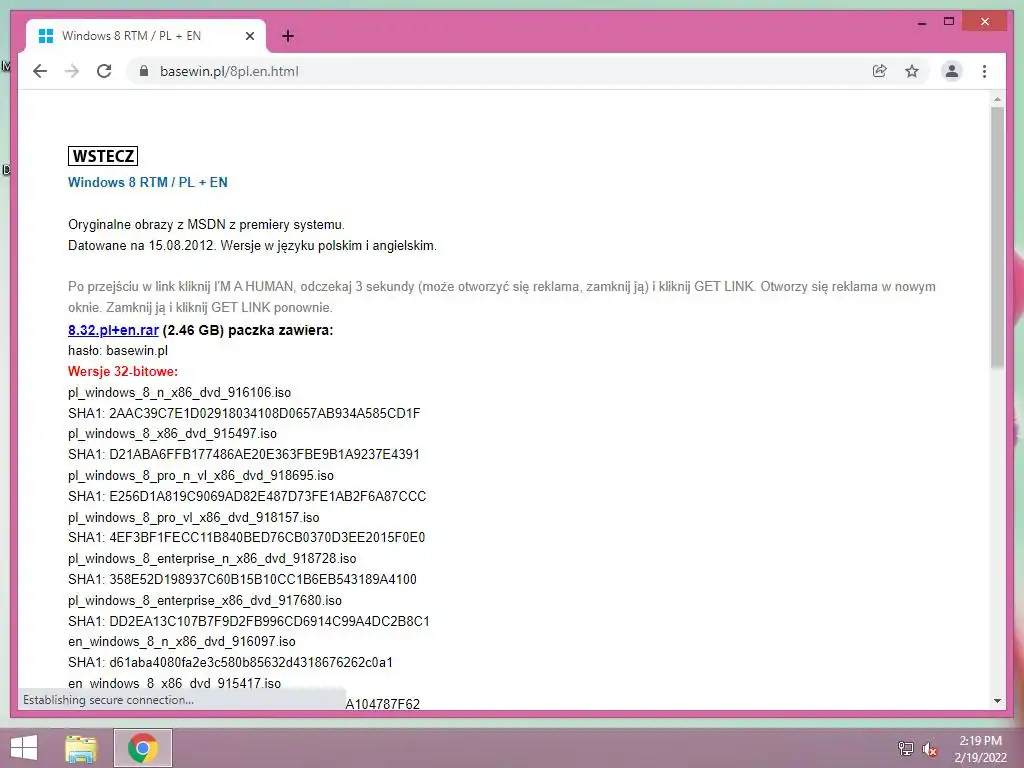Viewport: 1024px width, 768px height.
Task: Open the Chrome profile avatar
Action: point(952,71)
